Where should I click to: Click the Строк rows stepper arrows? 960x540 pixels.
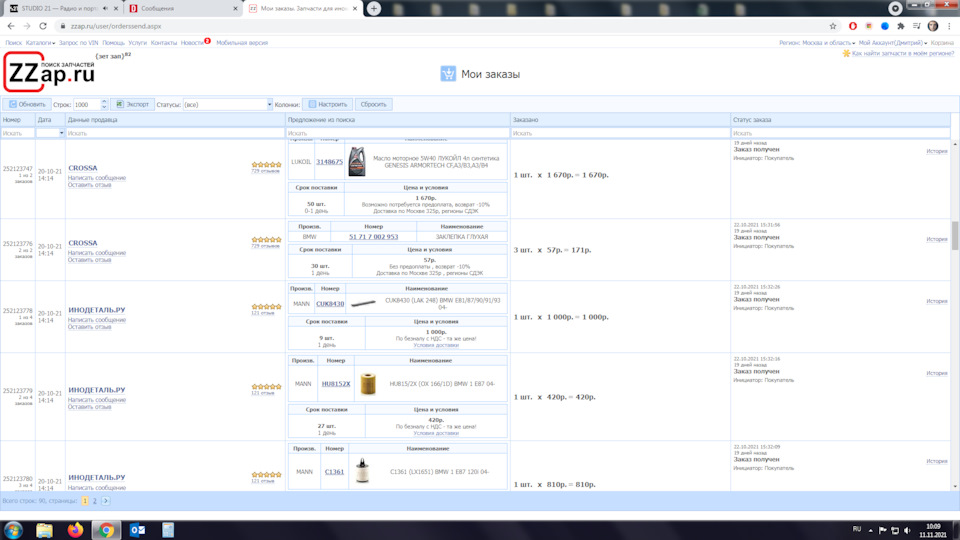(x=103, y=105)
